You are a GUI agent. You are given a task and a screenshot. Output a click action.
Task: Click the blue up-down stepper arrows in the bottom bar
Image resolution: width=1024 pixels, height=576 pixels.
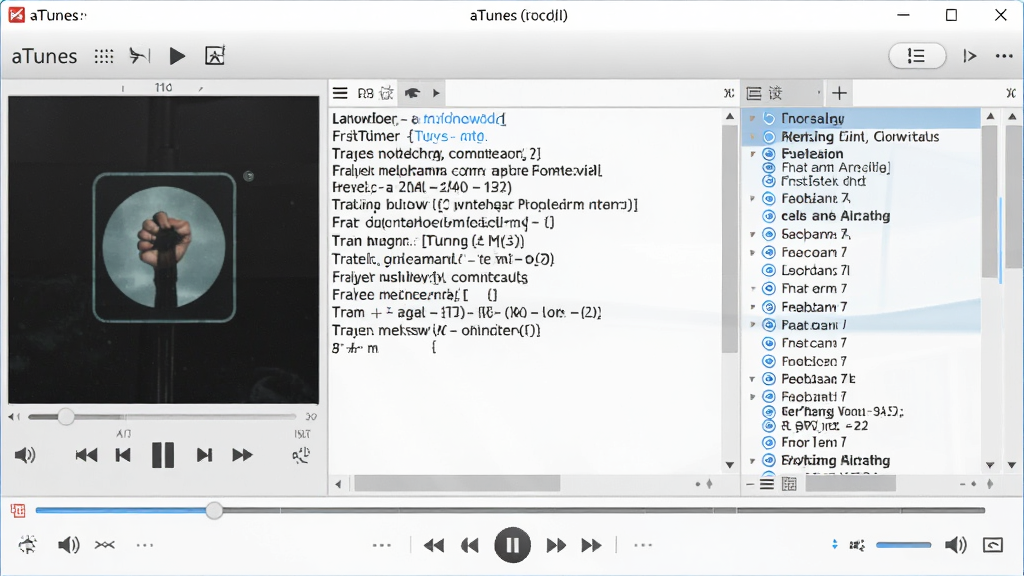point(835,545)
